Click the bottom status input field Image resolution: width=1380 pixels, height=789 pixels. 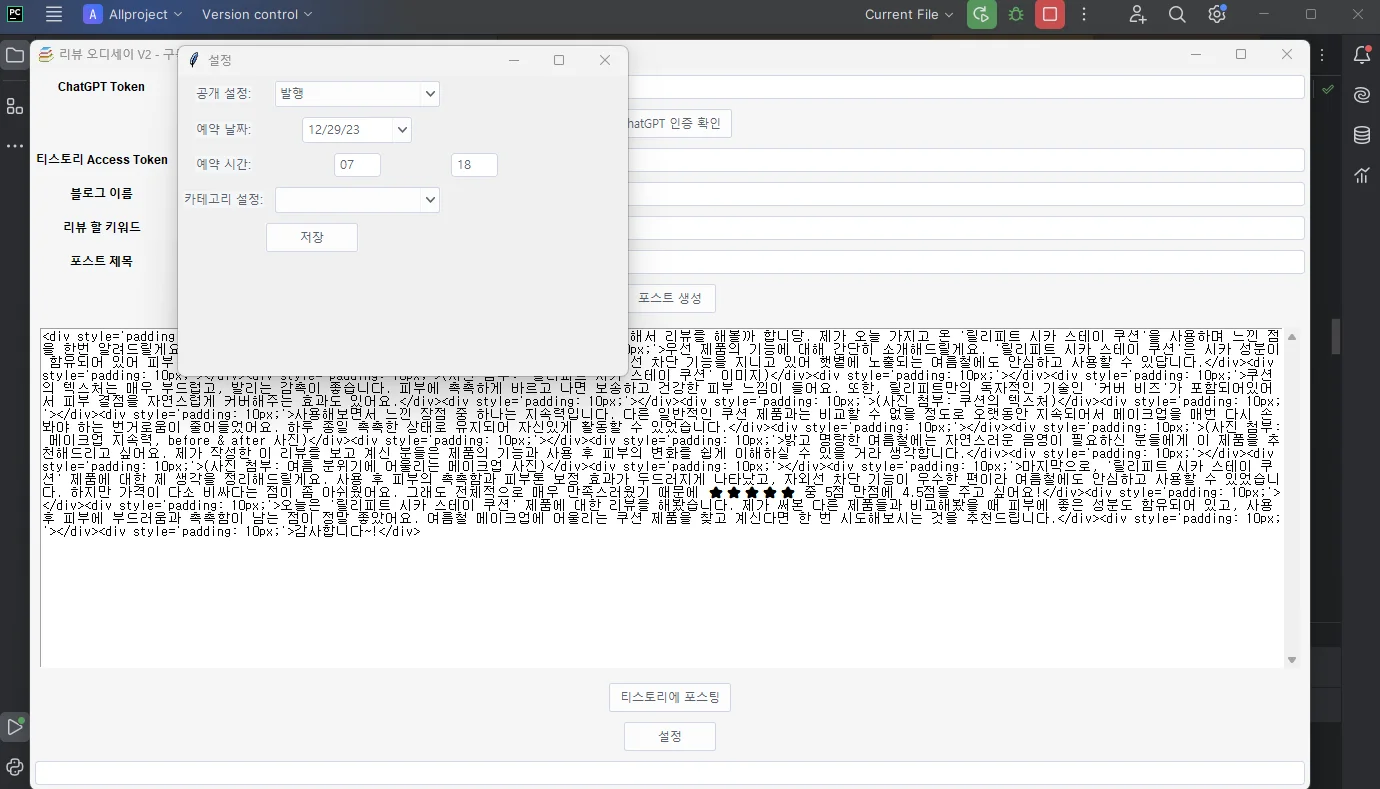point(670,773)
